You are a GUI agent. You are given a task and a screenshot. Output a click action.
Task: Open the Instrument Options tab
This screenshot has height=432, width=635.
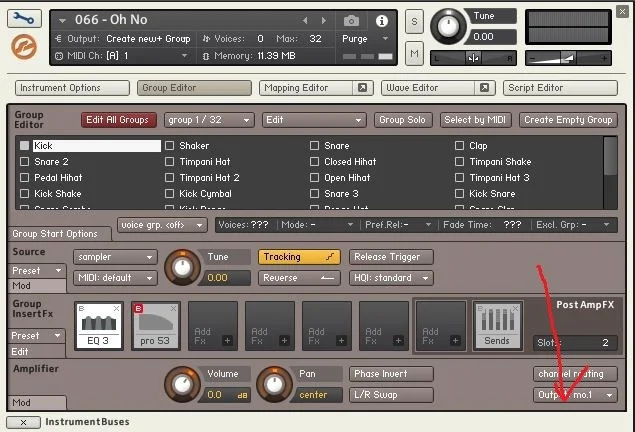coord(72,88)
